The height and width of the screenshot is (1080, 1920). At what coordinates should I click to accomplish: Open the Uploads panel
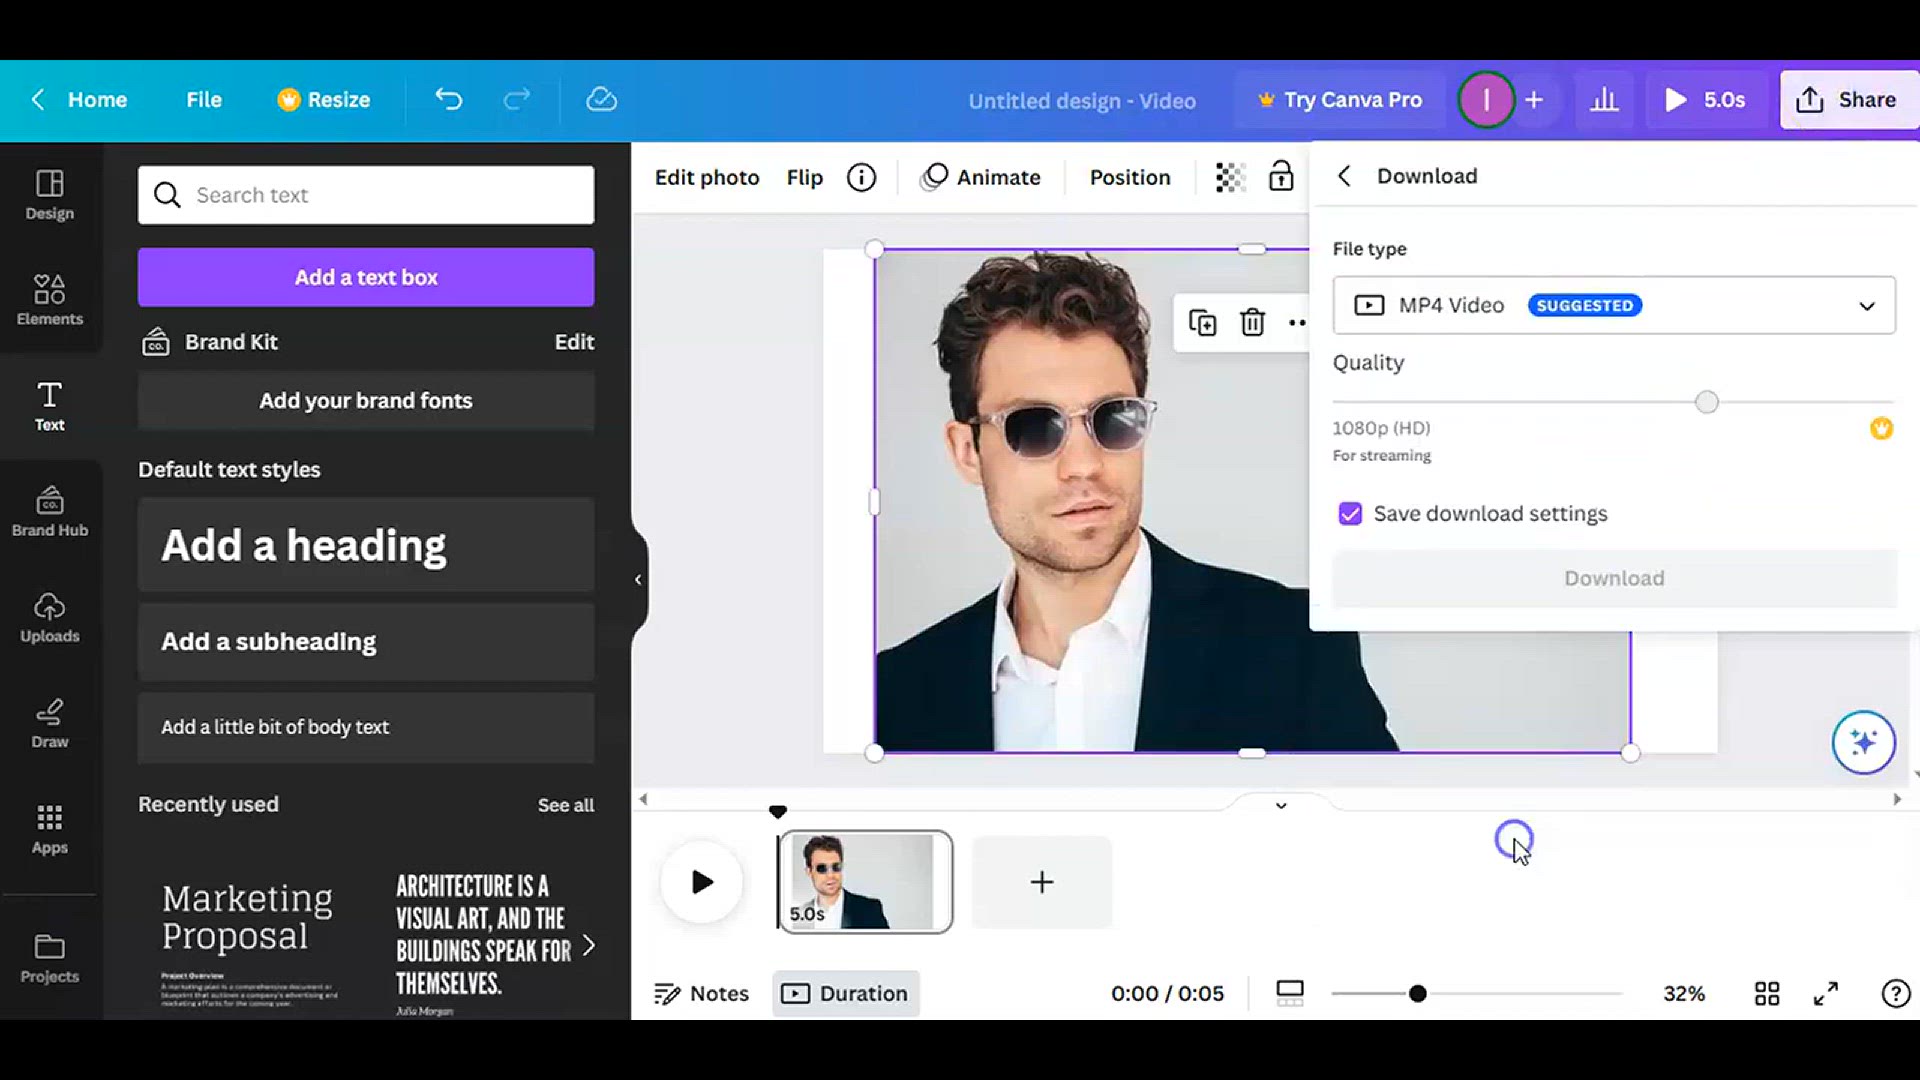click(49, 617)
